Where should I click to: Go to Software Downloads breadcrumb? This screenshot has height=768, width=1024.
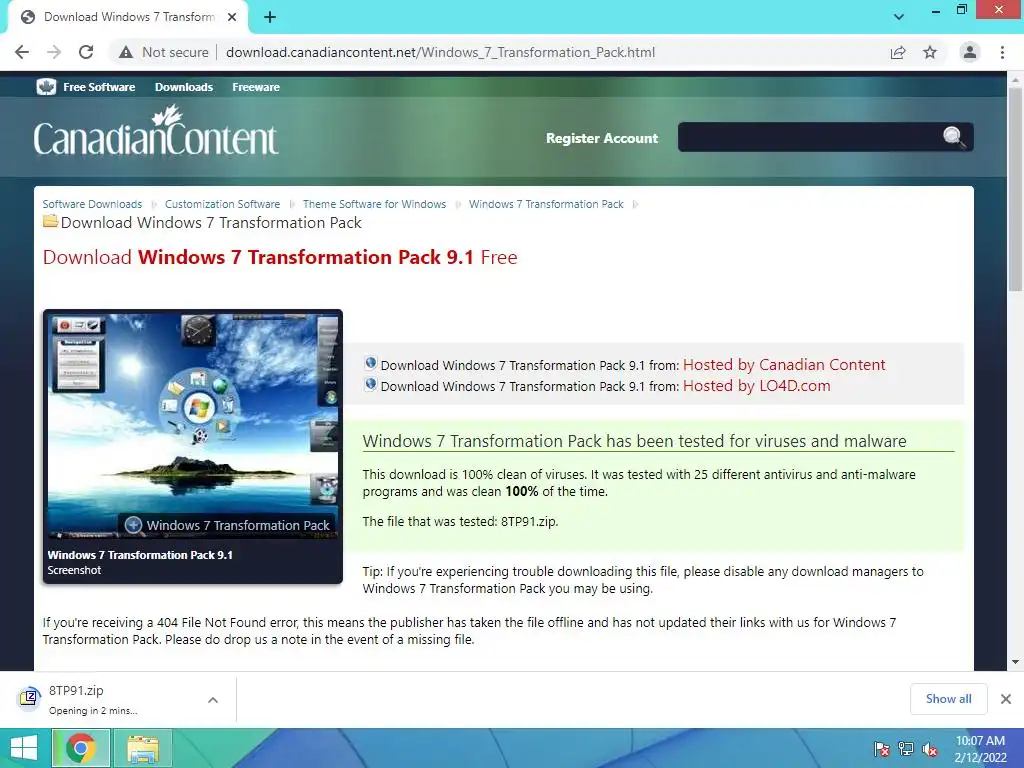tap(92, 204)
